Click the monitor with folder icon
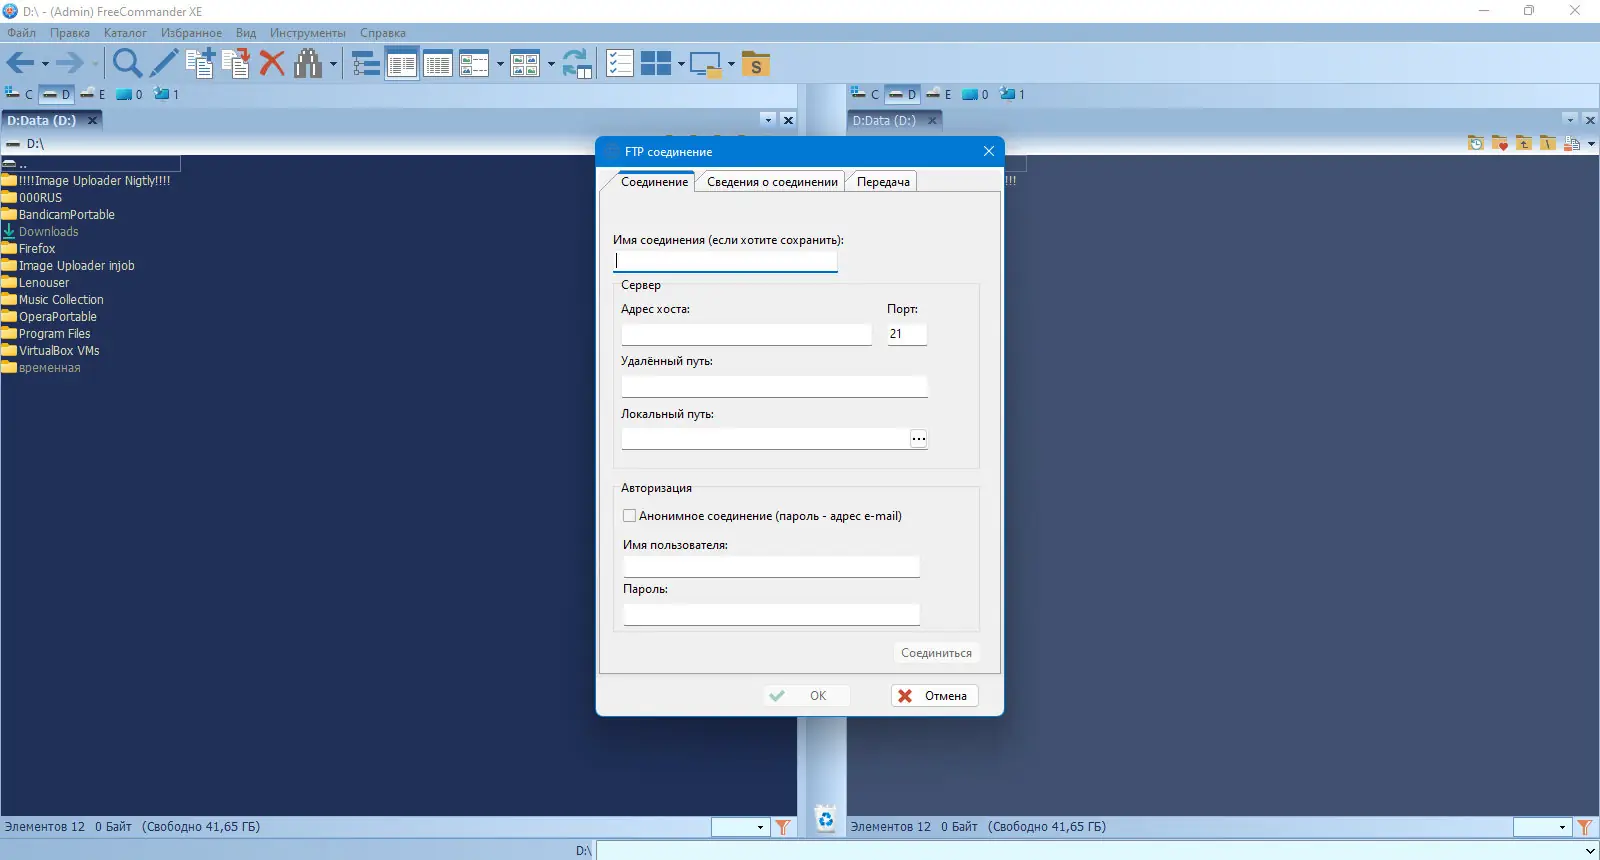Image resolution: width=1600 pixels, height=860 pixels. pyautogui.click(x=706, y=64)
